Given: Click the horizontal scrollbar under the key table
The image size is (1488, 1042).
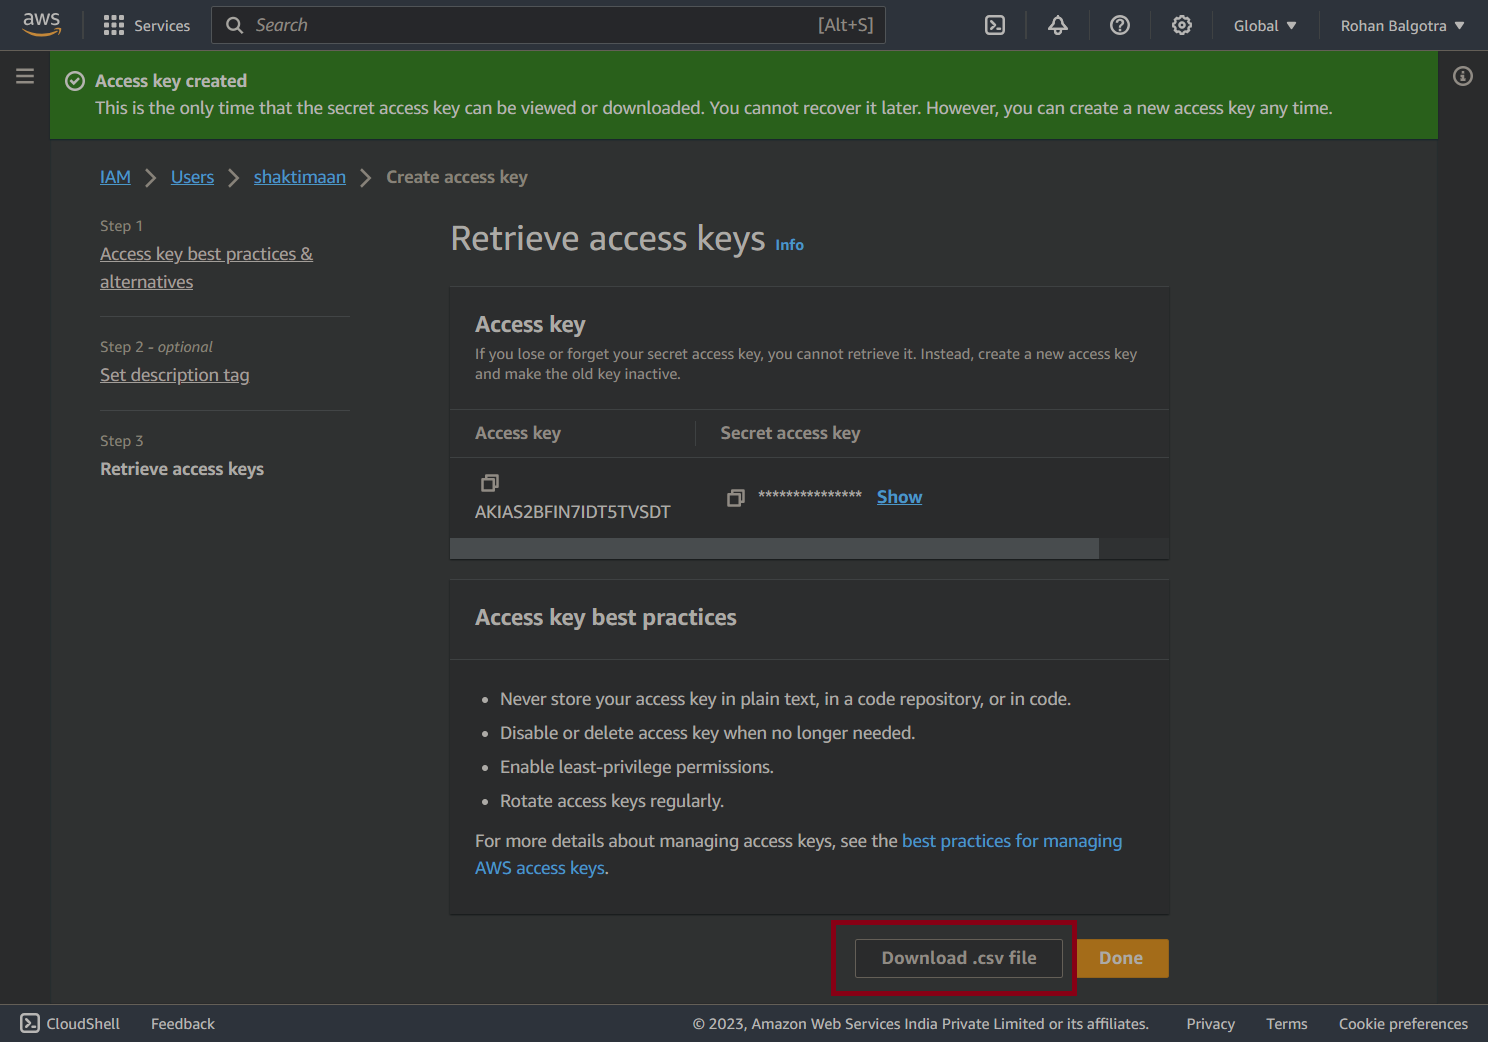Looking at the screenshot, I should pyautogui.click(x=774, y=548).
